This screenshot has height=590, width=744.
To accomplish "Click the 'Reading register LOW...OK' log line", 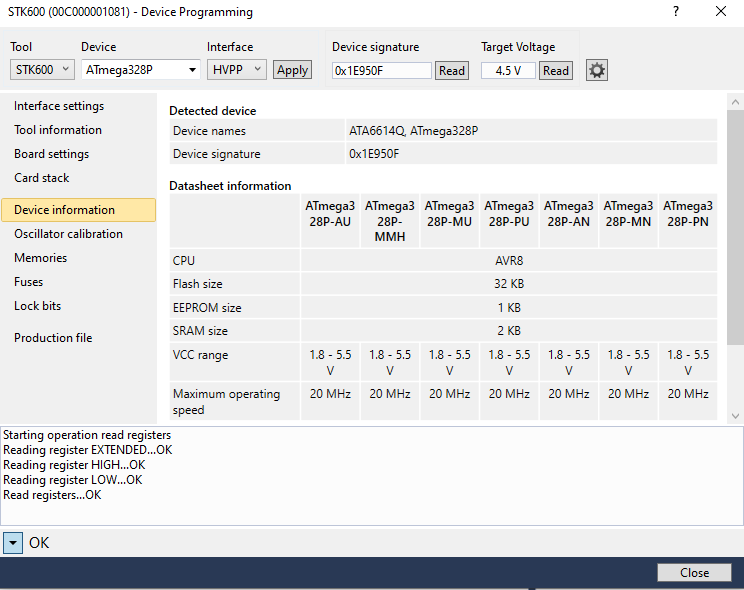I will coord(73,479).
